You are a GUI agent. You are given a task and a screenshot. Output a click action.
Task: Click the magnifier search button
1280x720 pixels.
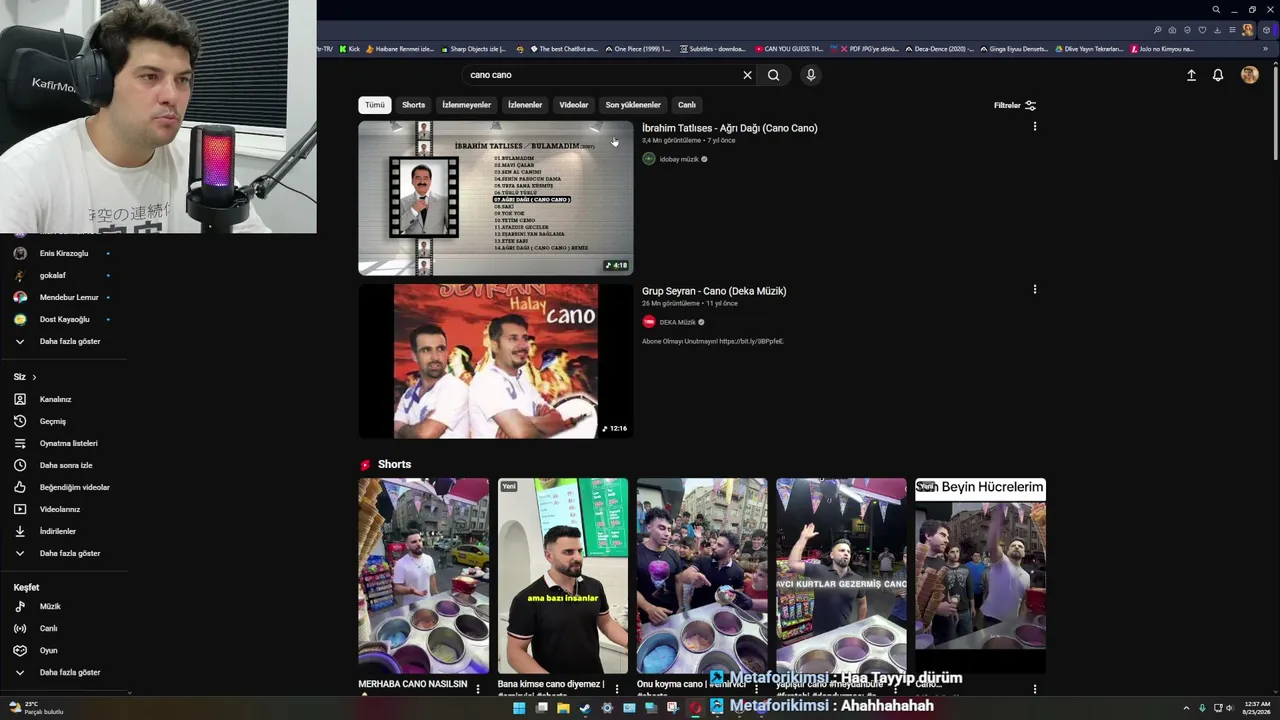pos(774,75)
